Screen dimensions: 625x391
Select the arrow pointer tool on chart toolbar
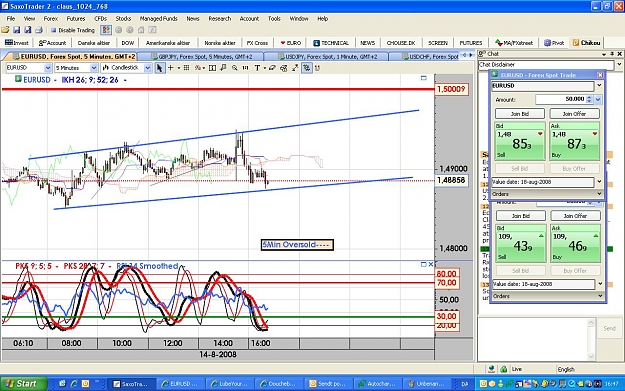[x=159, y=68]
